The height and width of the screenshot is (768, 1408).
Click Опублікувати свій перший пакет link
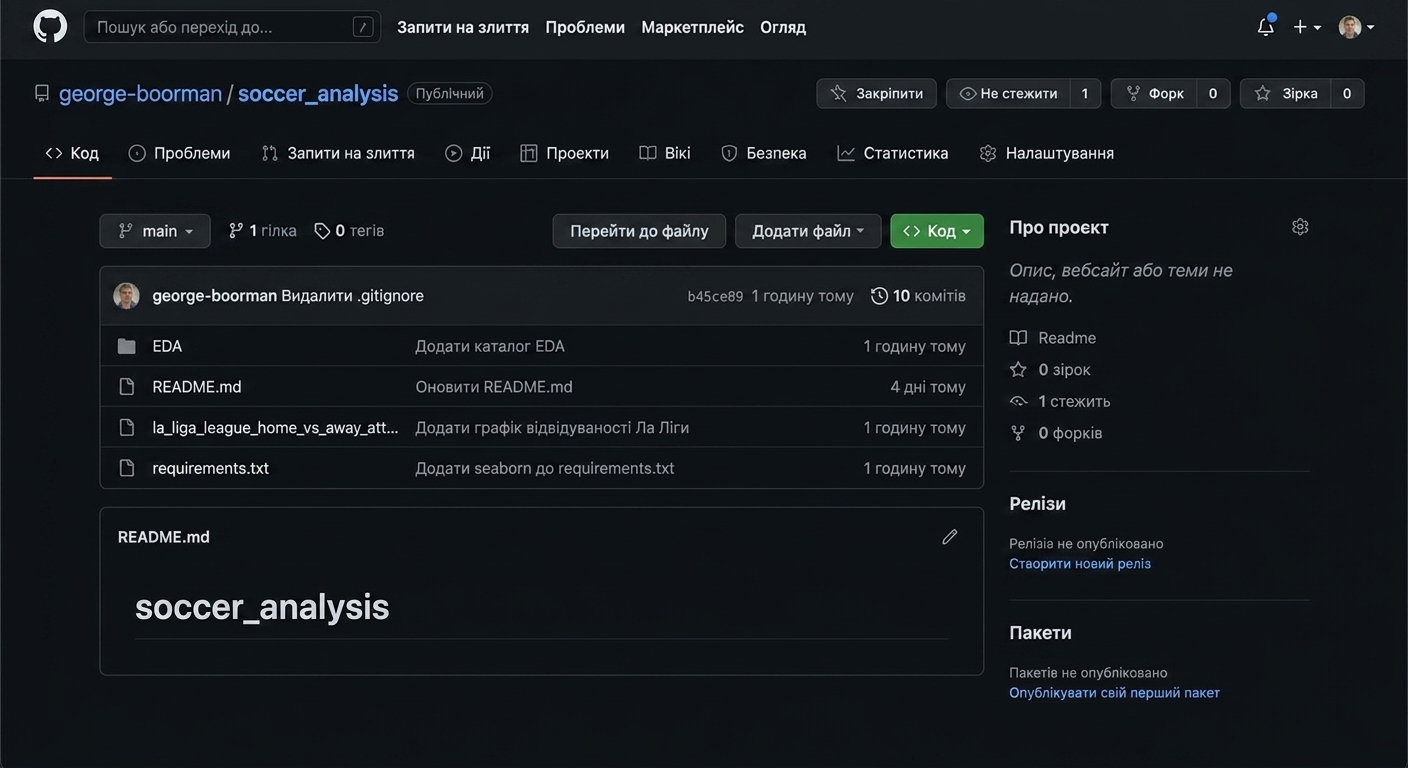[1115, 693]
